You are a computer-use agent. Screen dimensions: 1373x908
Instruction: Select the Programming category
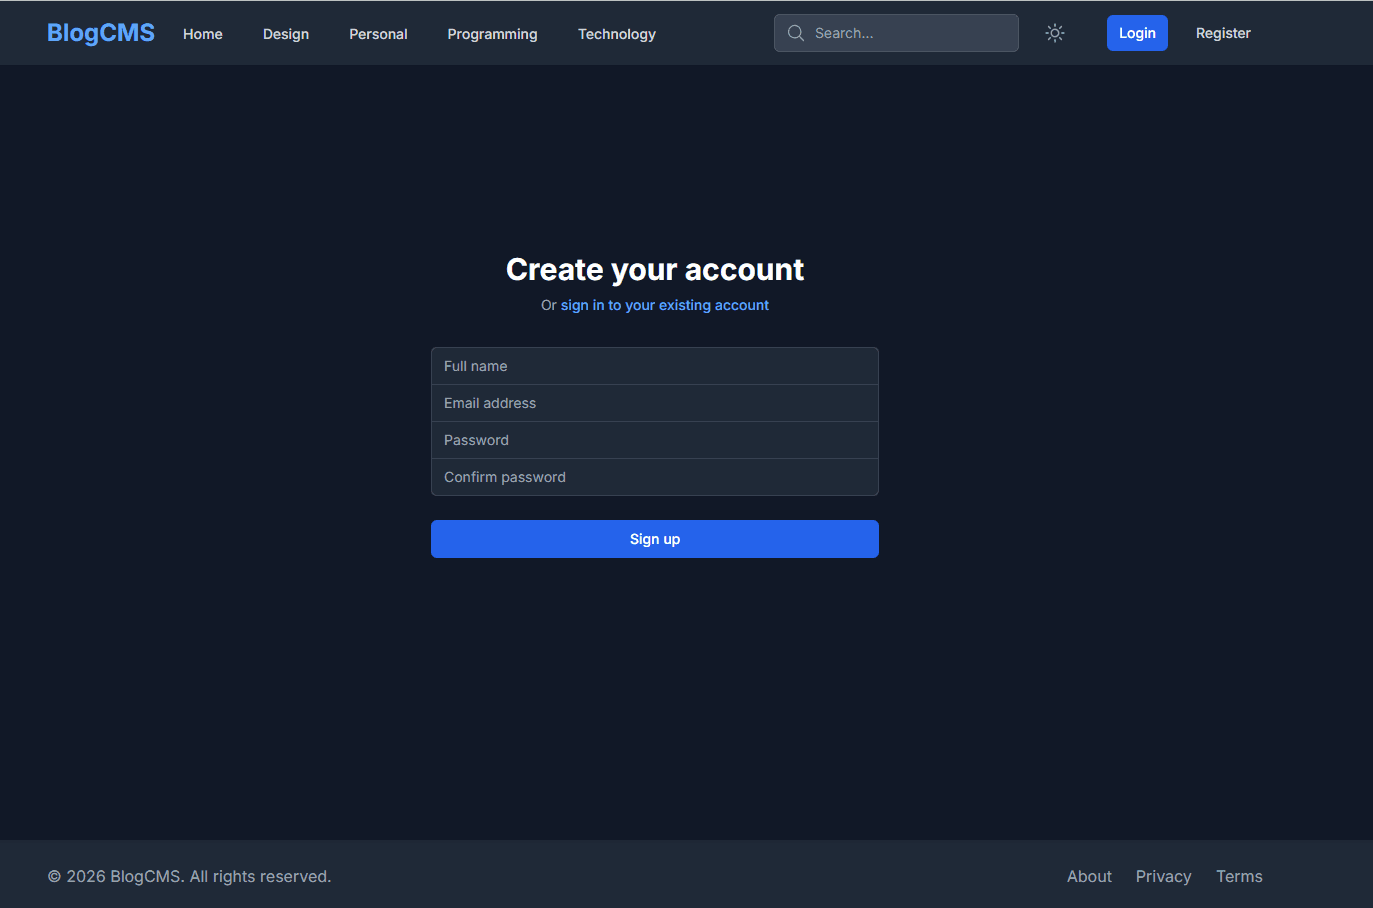(492, 34)
